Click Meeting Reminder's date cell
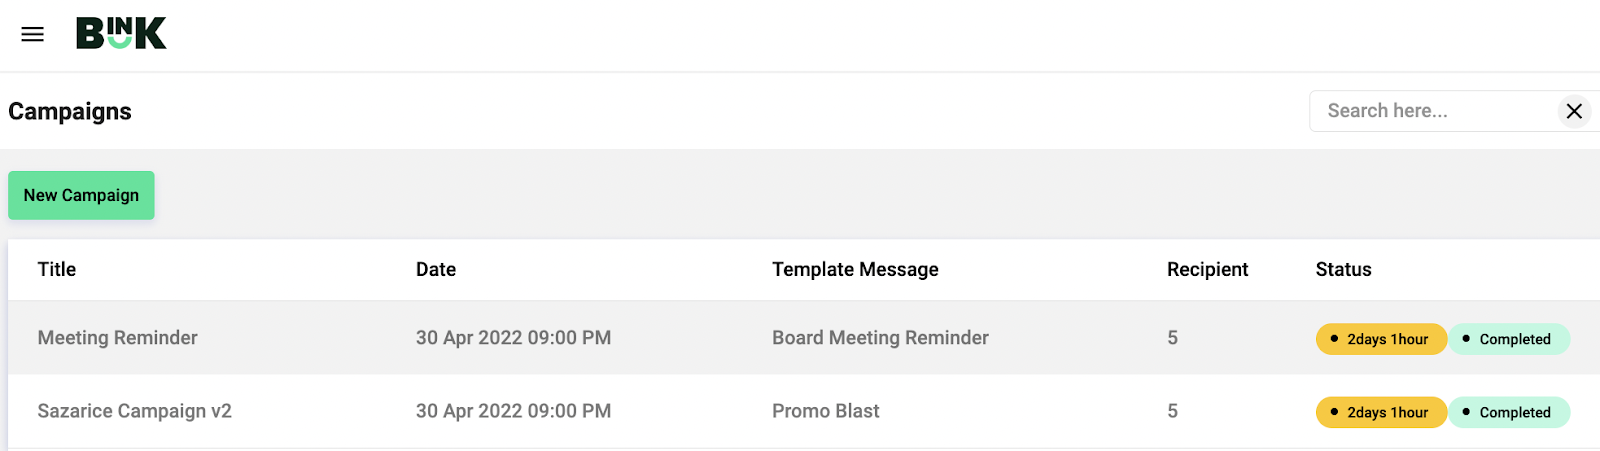 click(x=513, y=338)
